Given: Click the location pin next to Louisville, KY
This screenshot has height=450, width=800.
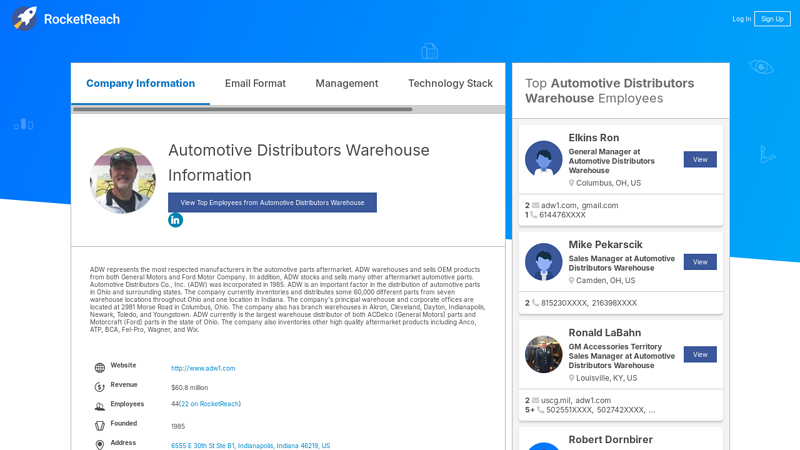Looking at the screenshot, I should point(571,378).
